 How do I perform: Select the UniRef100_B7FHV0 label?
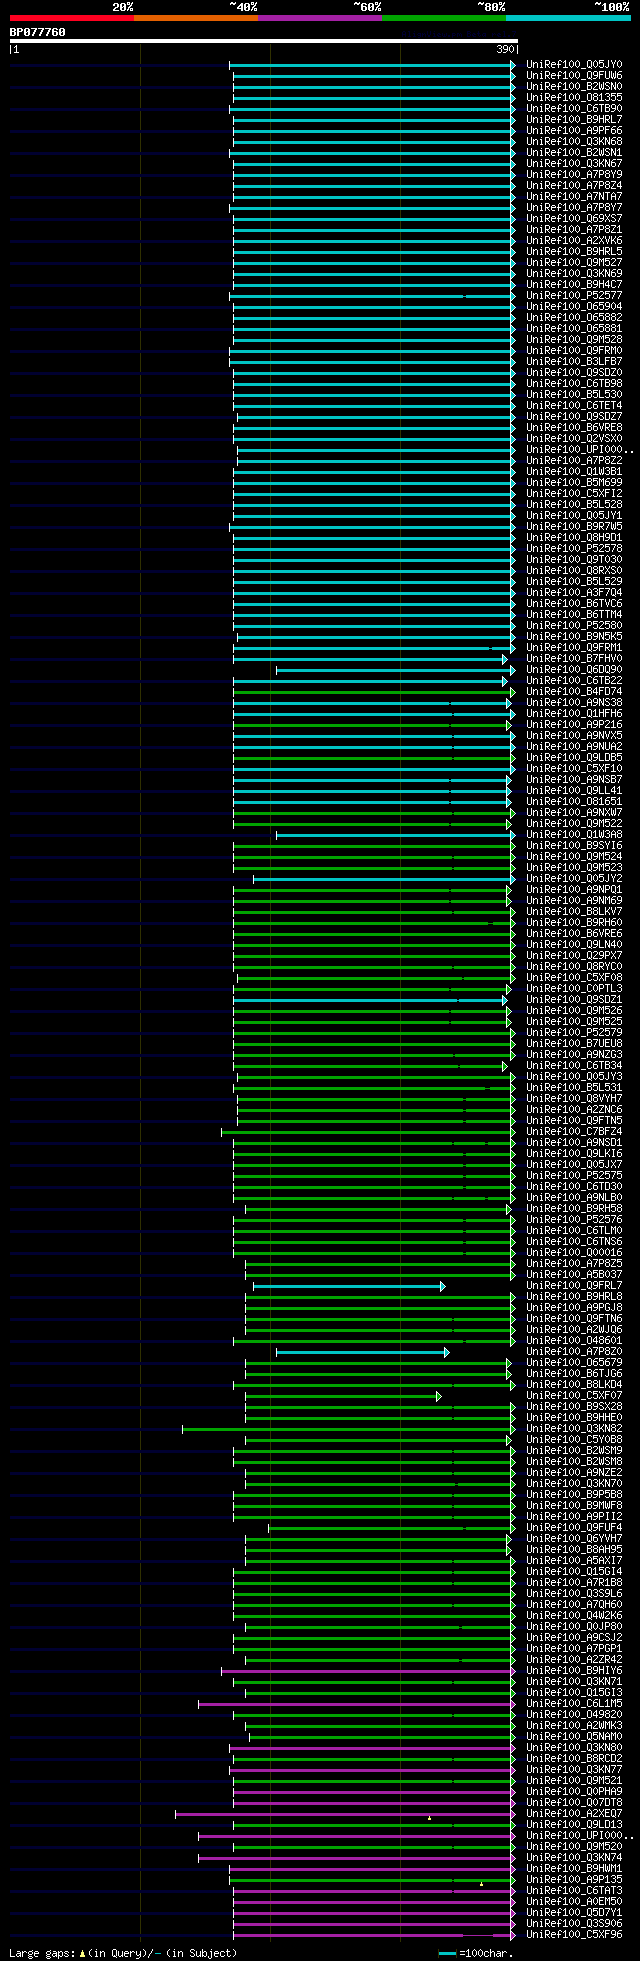[574, 659]
